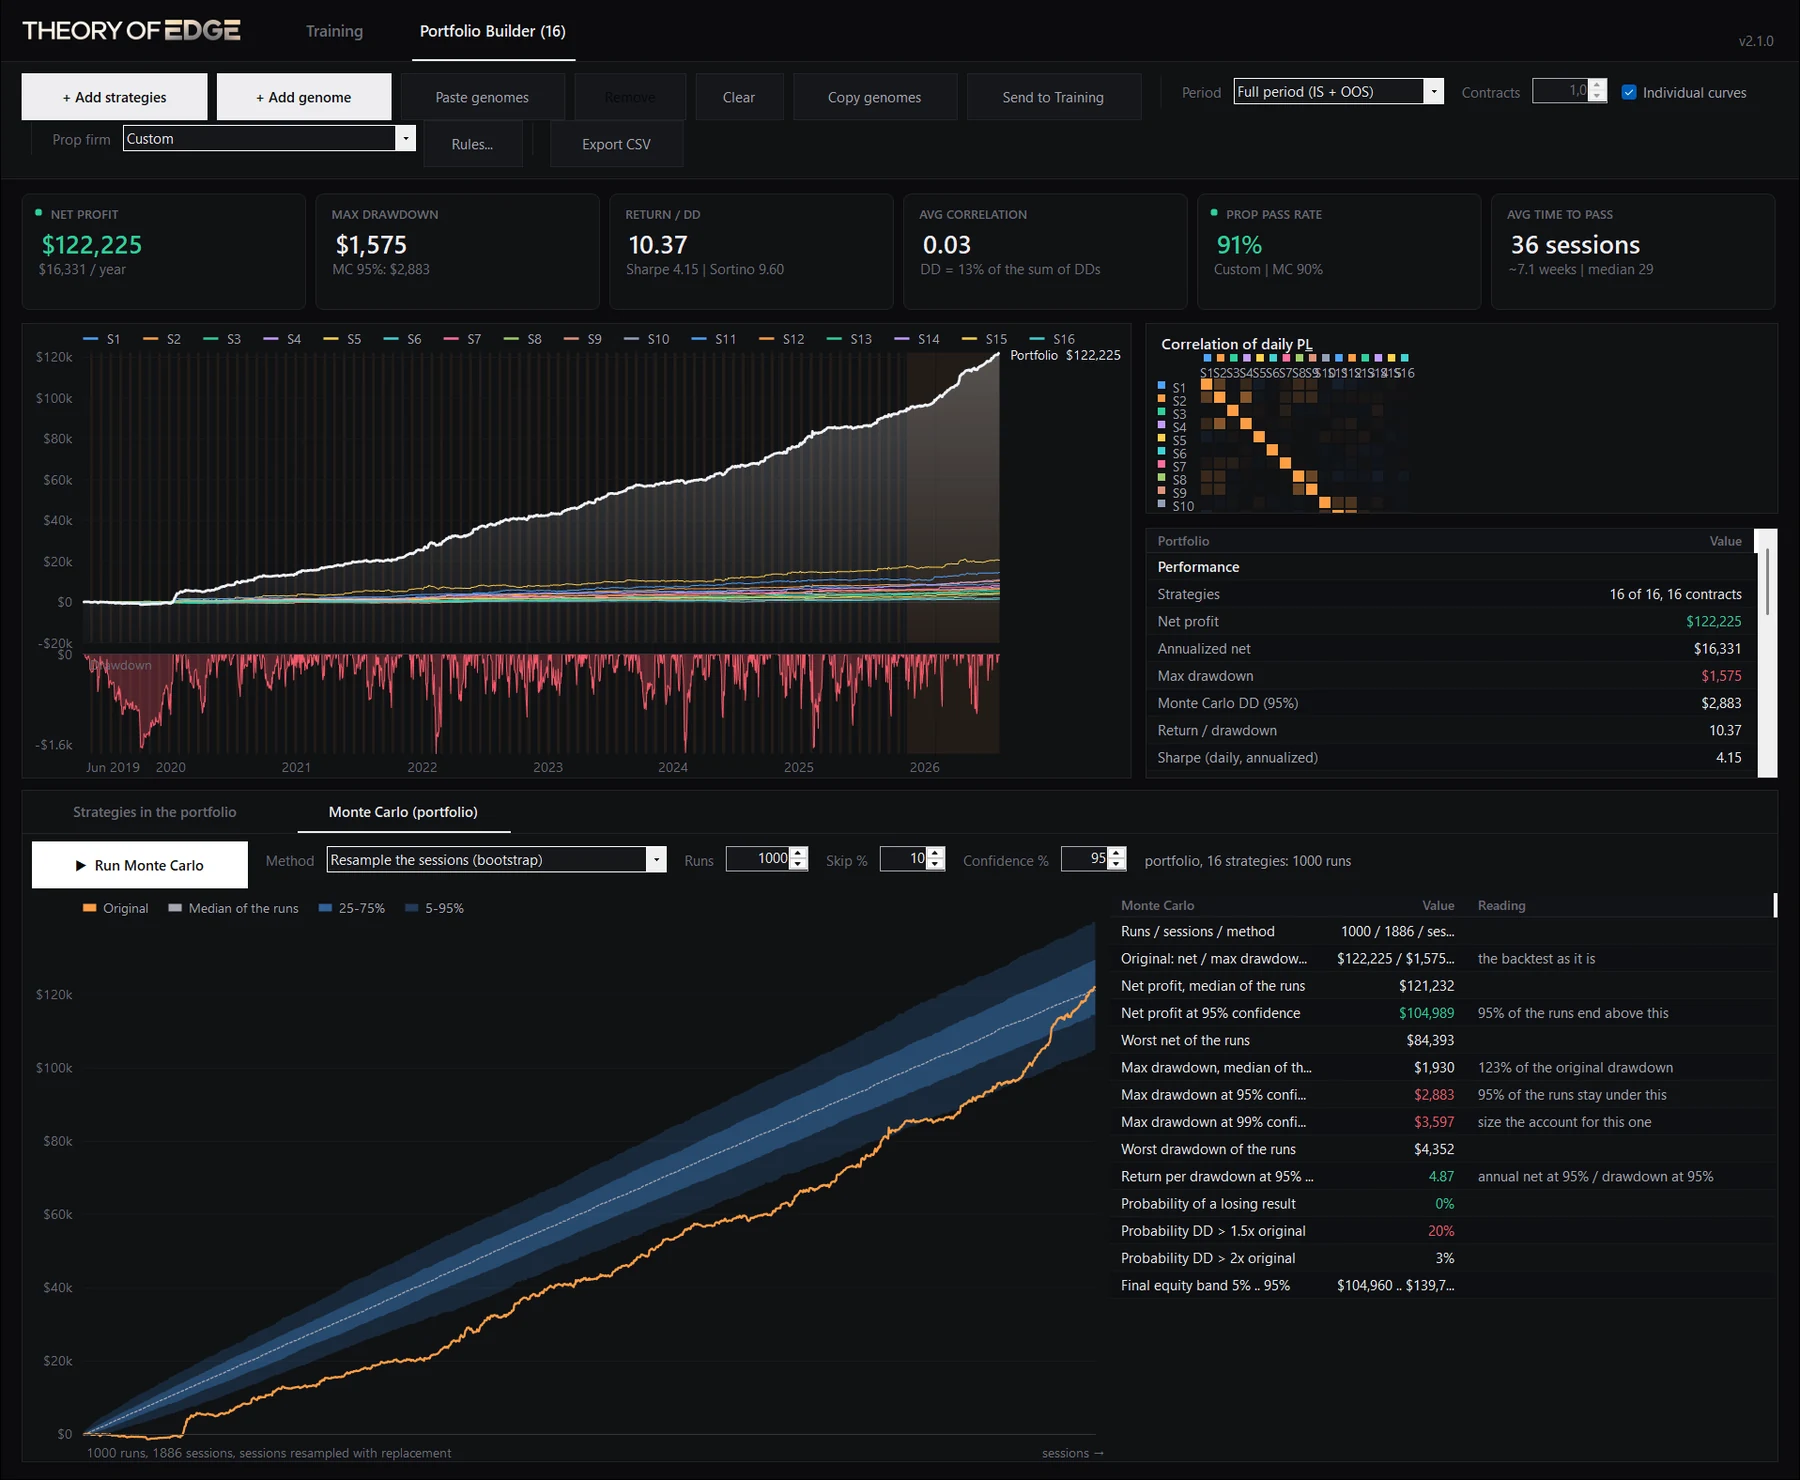Decrease the Contracts stepper value

click(x=1597, y=97)
